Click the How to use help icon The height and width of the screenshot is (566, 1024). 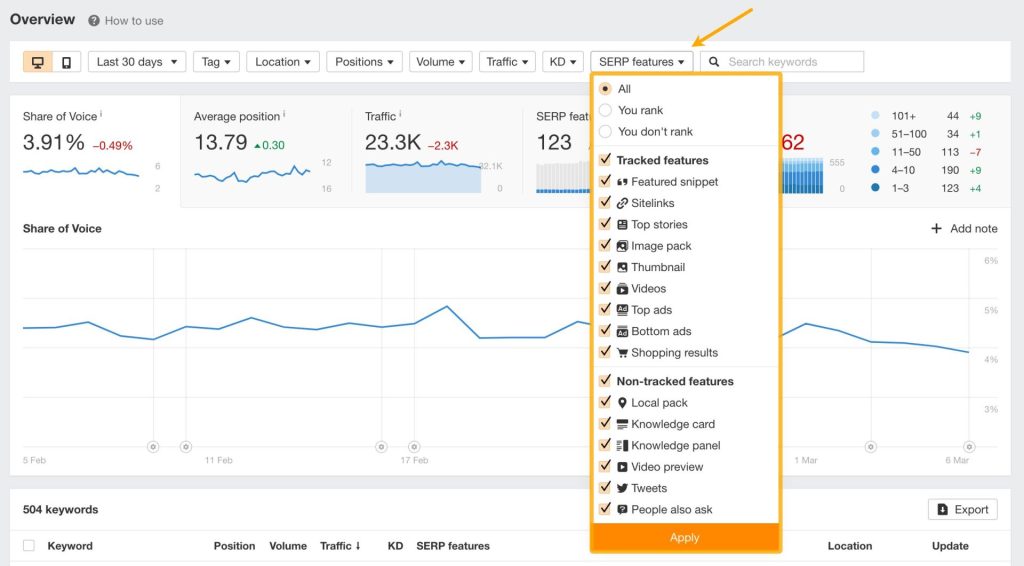[x=94, y=21]
